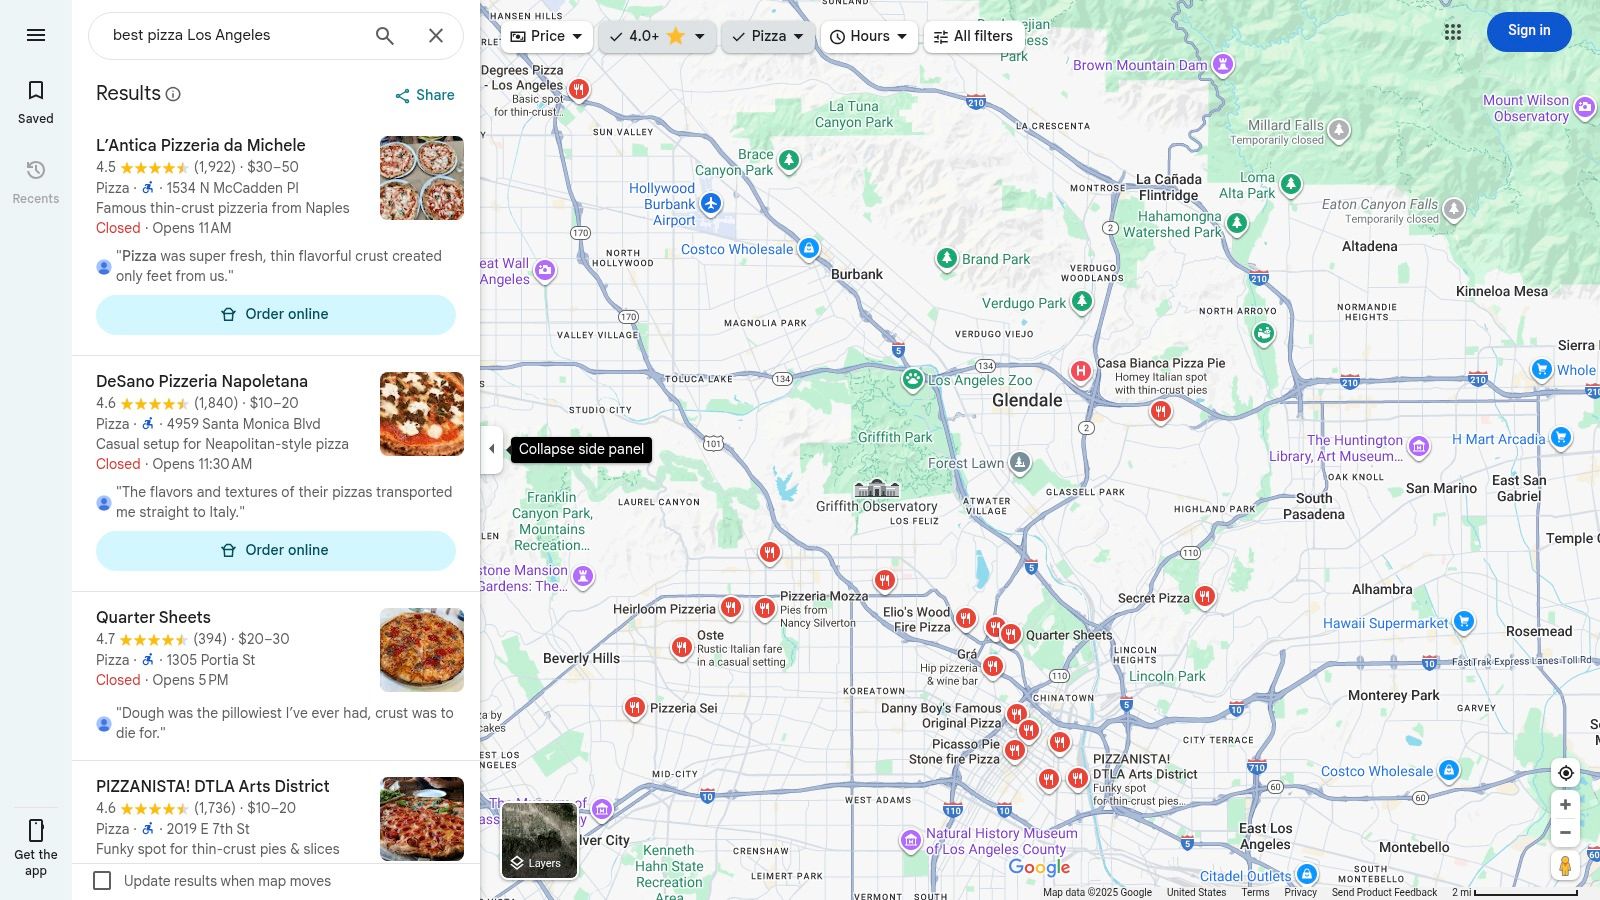The image size is (1600, 900).
Task: Click United States link in footer
Action: click(1196, 892)
